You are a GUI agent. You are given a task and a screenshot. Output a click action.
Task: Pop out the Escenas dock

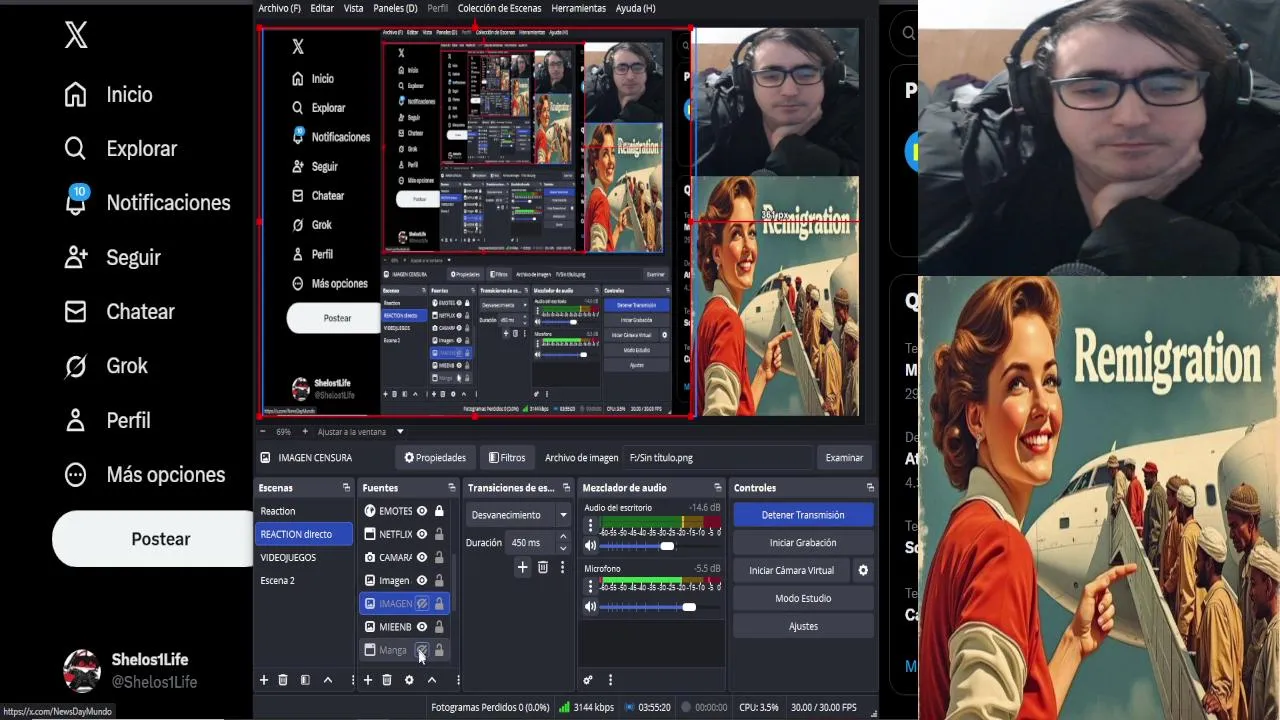[x=346, y=488]
